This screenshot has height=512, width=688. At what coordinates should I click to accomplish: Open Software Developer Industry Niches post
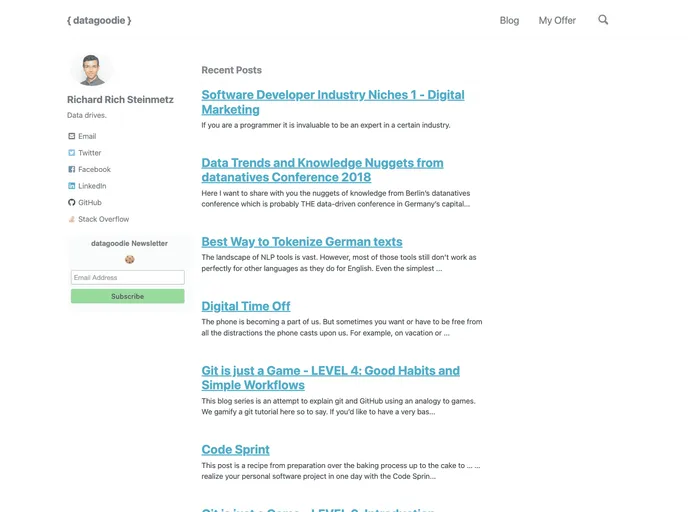pos(332,102)
